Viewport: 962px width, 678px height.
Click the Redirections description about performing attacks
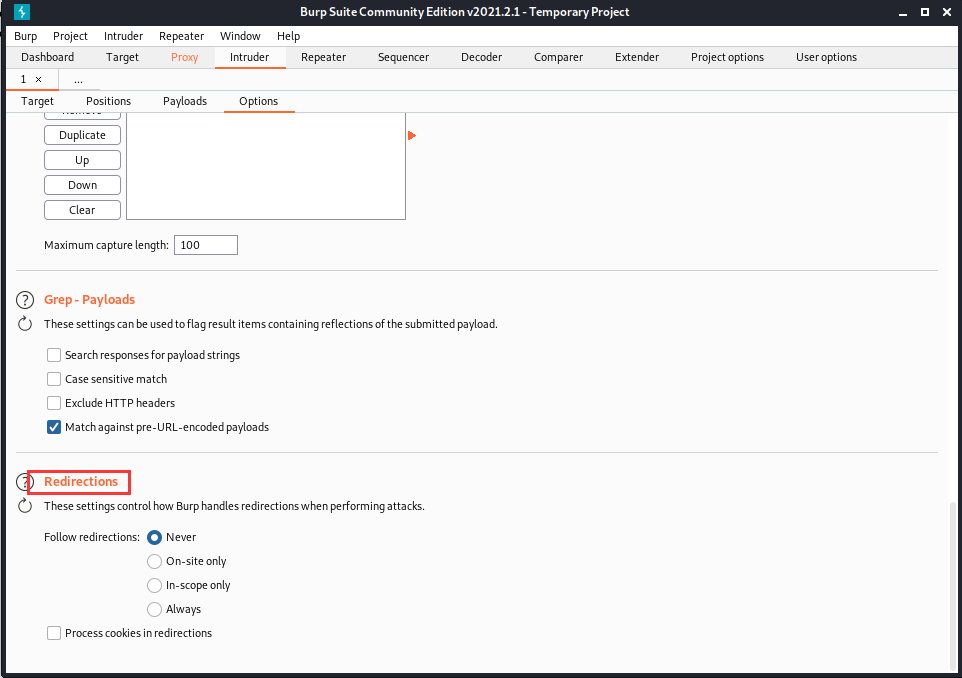click(234, 506)
